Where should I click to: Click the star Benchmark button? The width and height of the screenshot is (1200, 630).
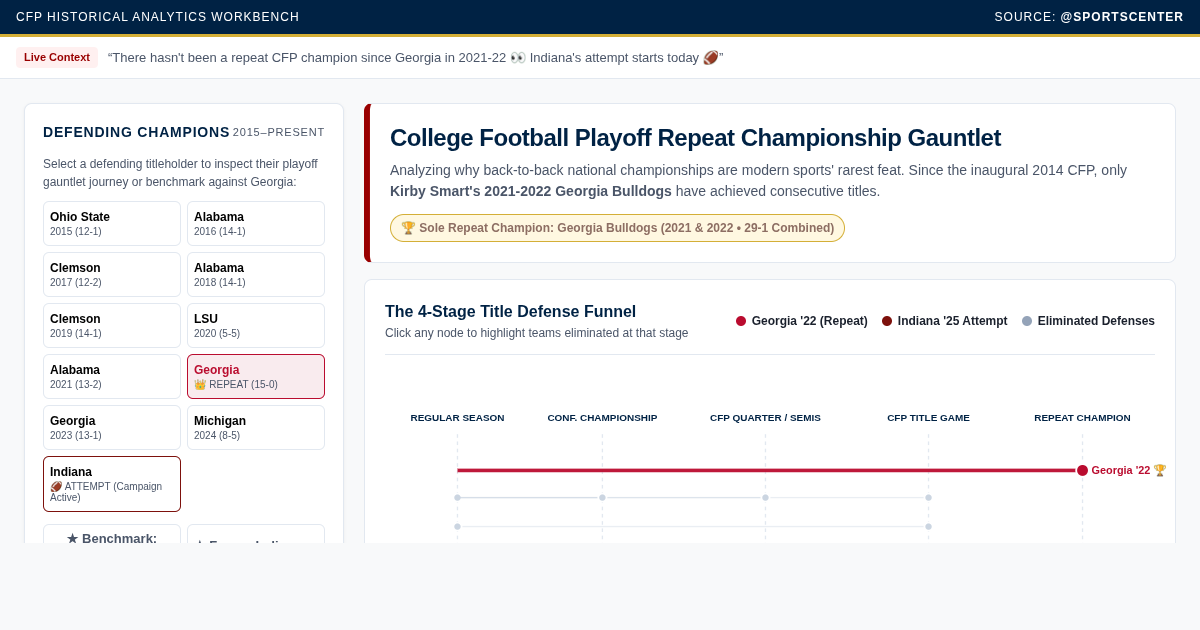click(112, 535)
